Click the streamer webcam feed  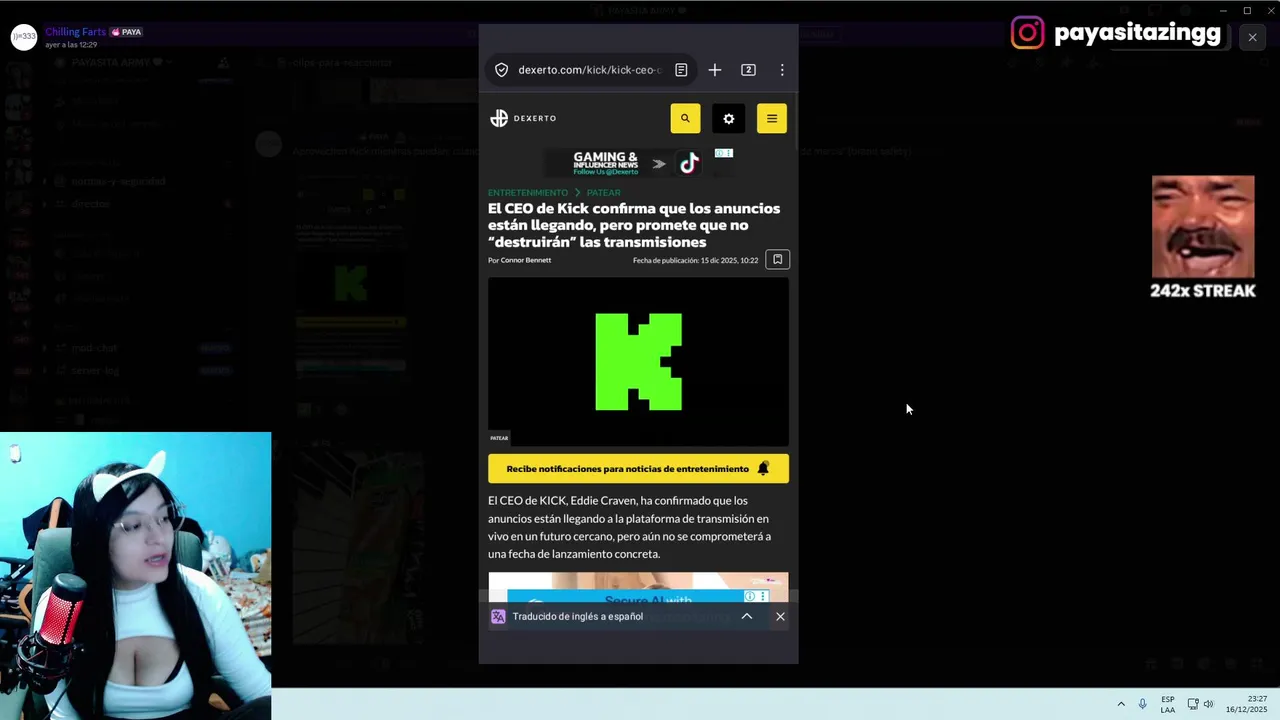pos(135,575)
